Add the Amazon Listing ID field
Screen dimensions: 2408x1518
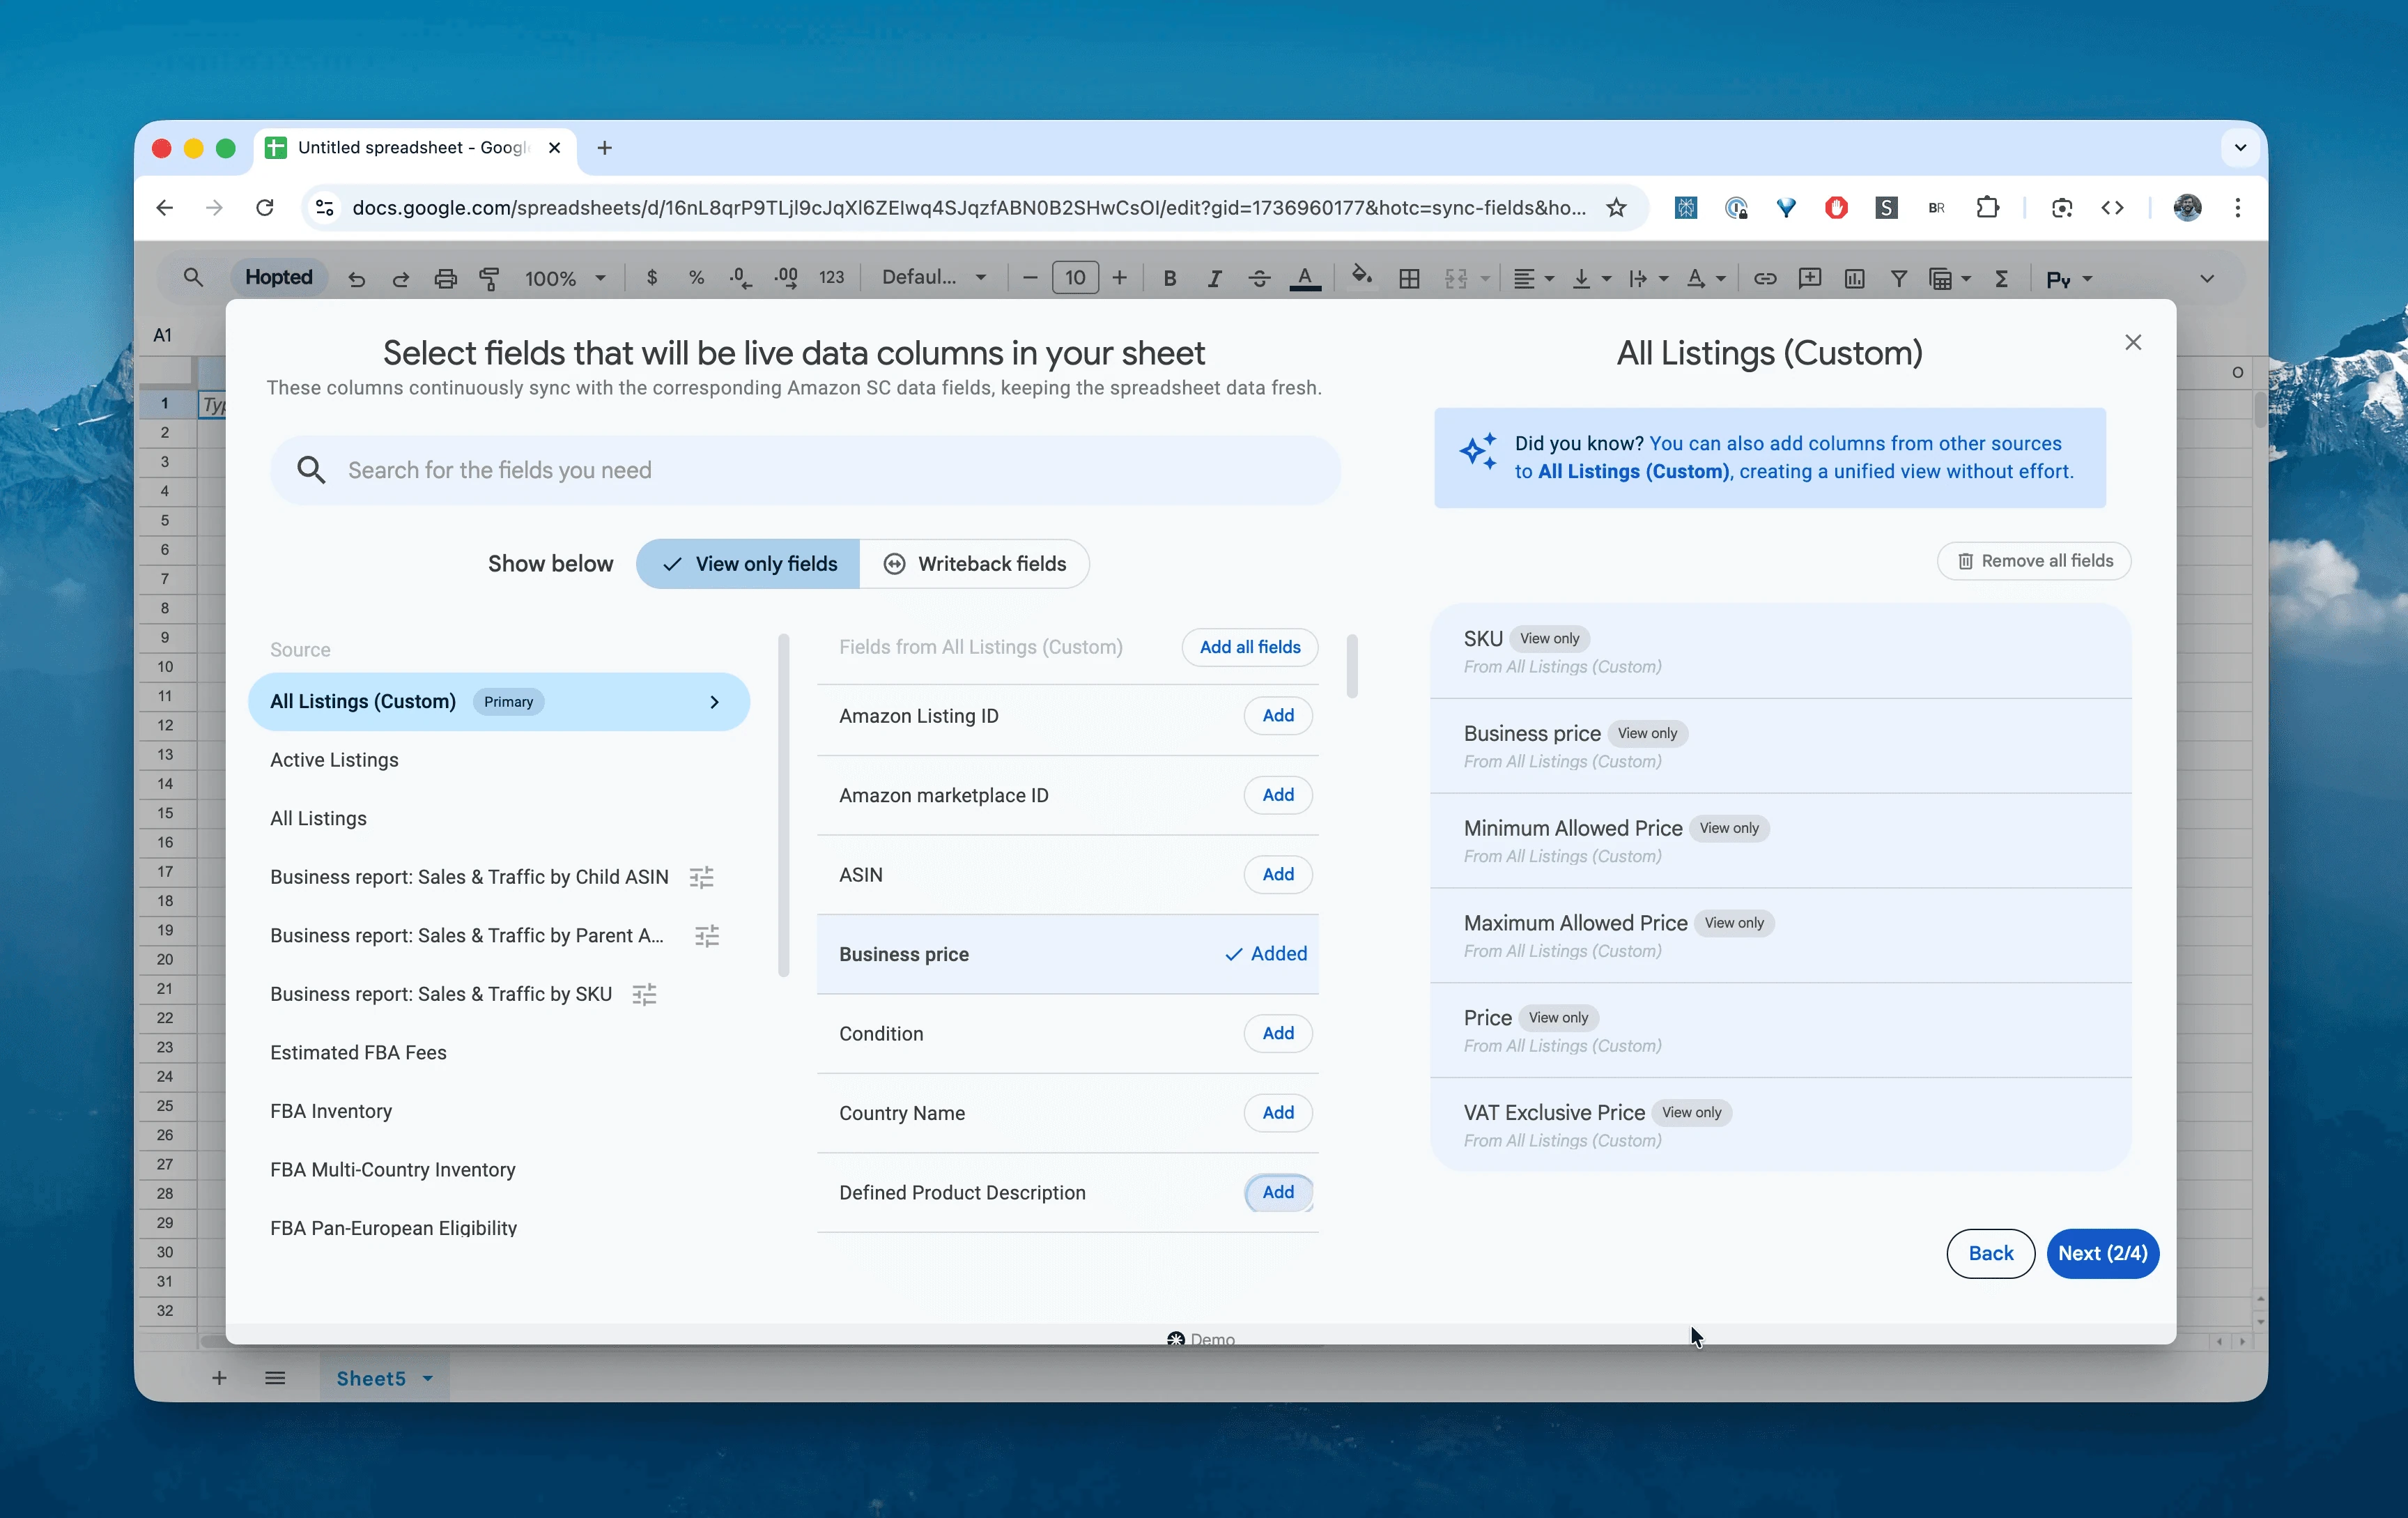[x=1278, y=716]
